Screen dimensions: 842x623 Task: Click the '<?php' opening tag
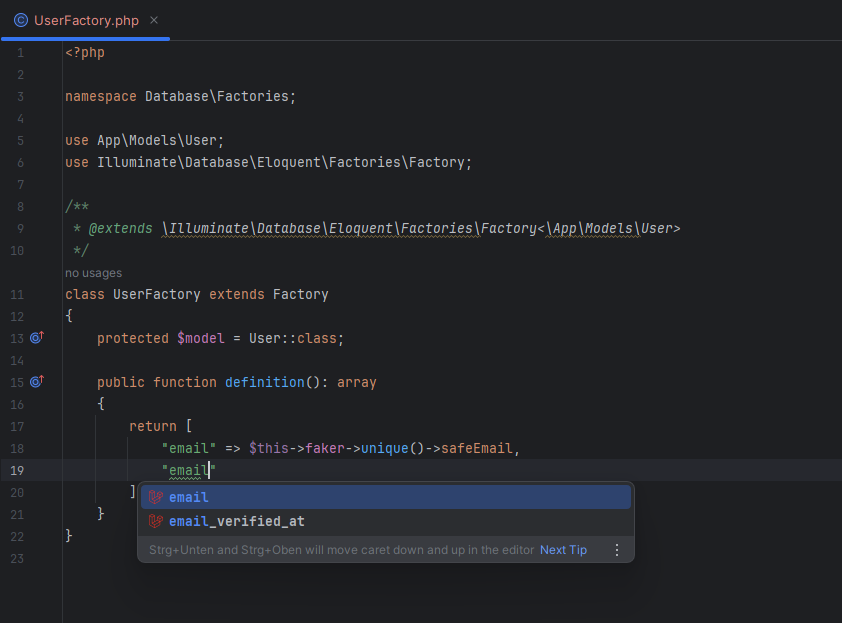(x=85, y=53)
